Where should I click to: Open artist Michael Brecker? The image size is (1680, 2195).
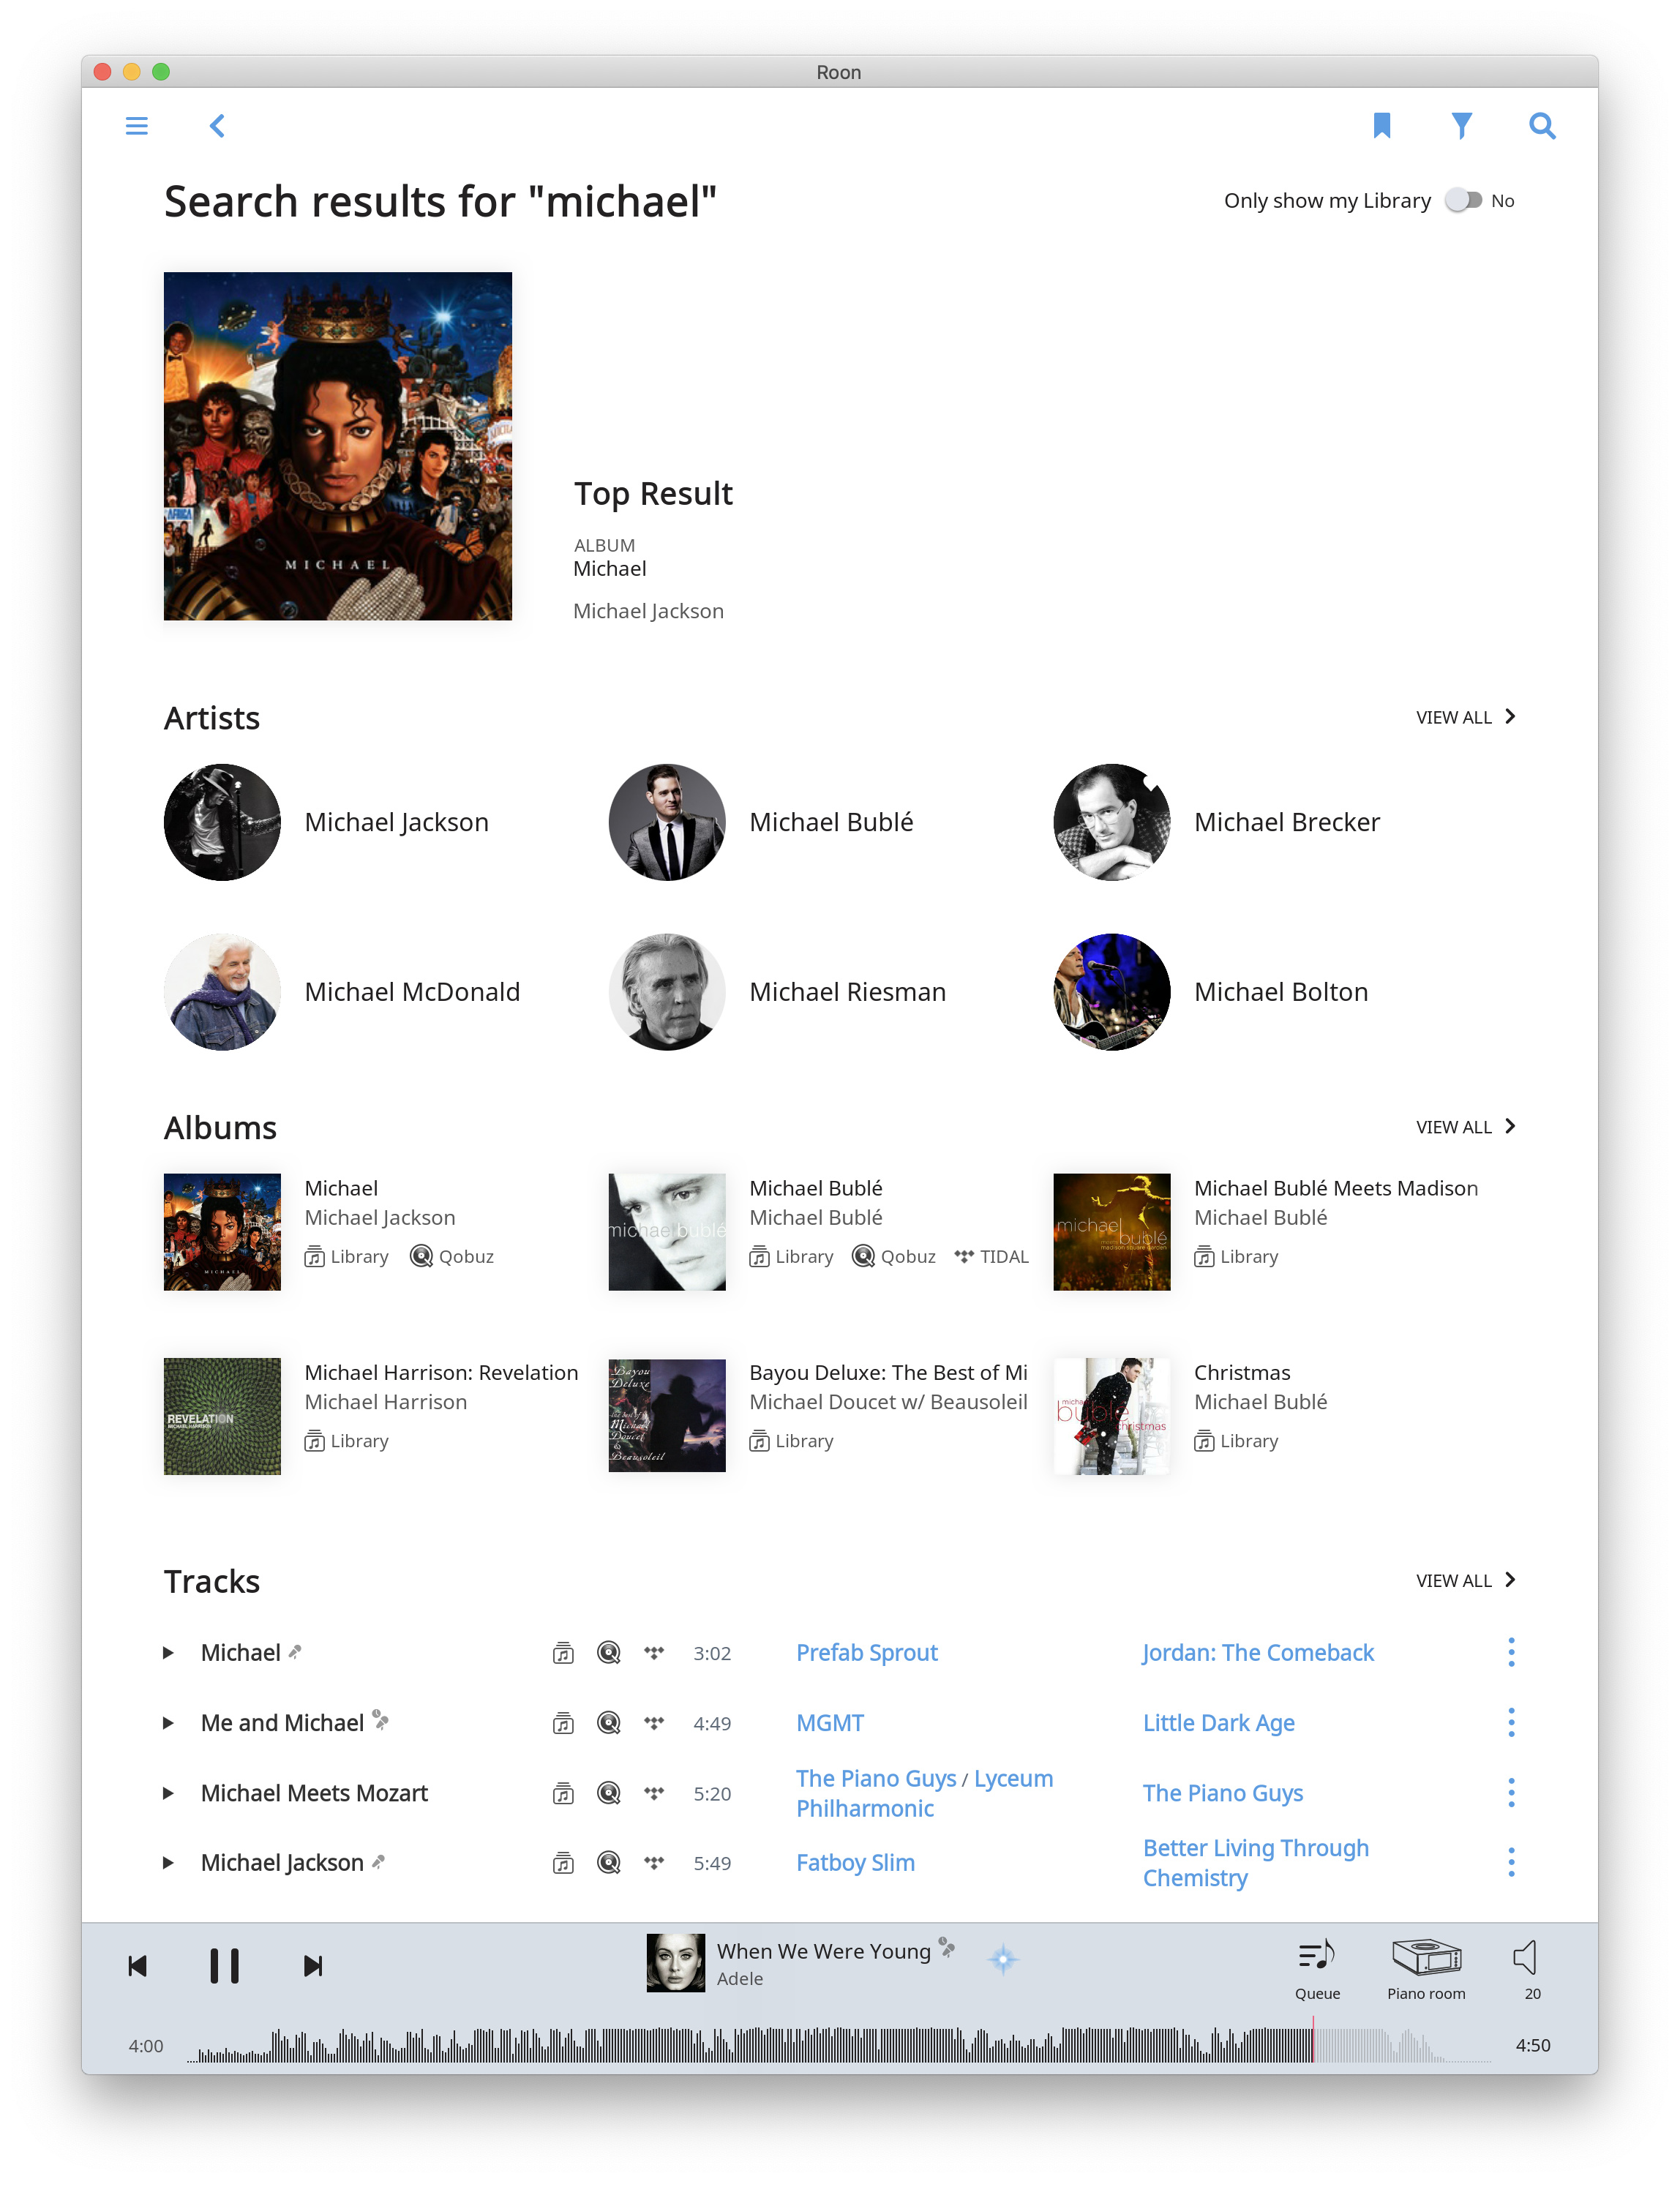pyautogui.click(x=1286, y=822)
